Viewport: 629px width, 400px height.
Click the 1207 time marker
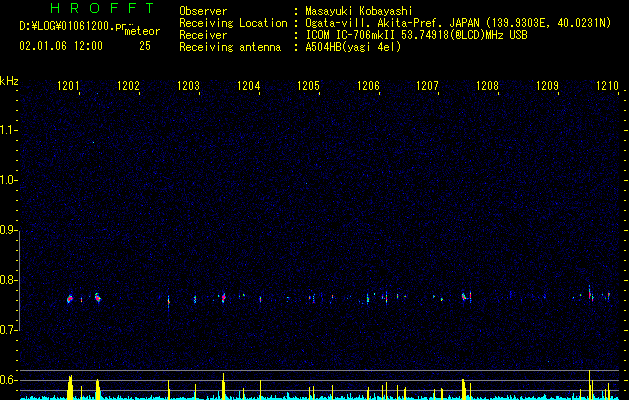(428, 85)
